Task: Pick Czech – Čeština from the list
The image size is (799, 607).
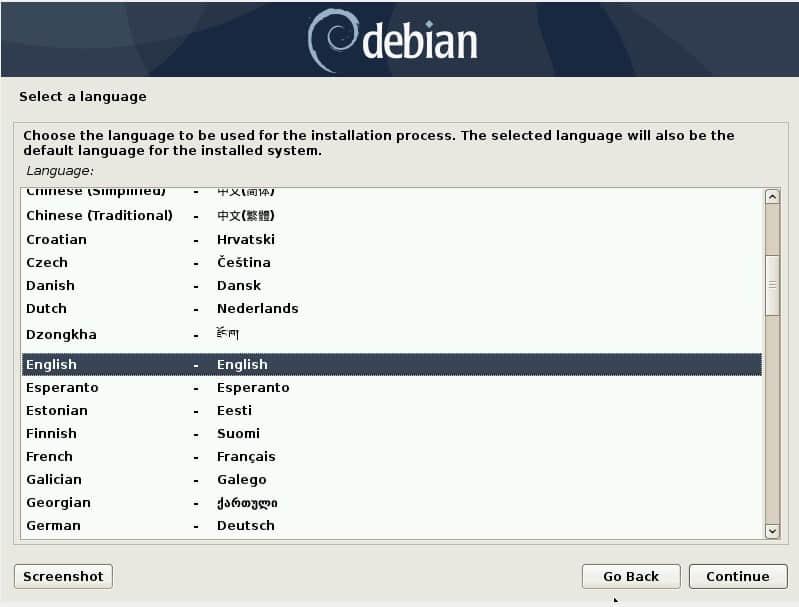Action: tap(390, 263)
